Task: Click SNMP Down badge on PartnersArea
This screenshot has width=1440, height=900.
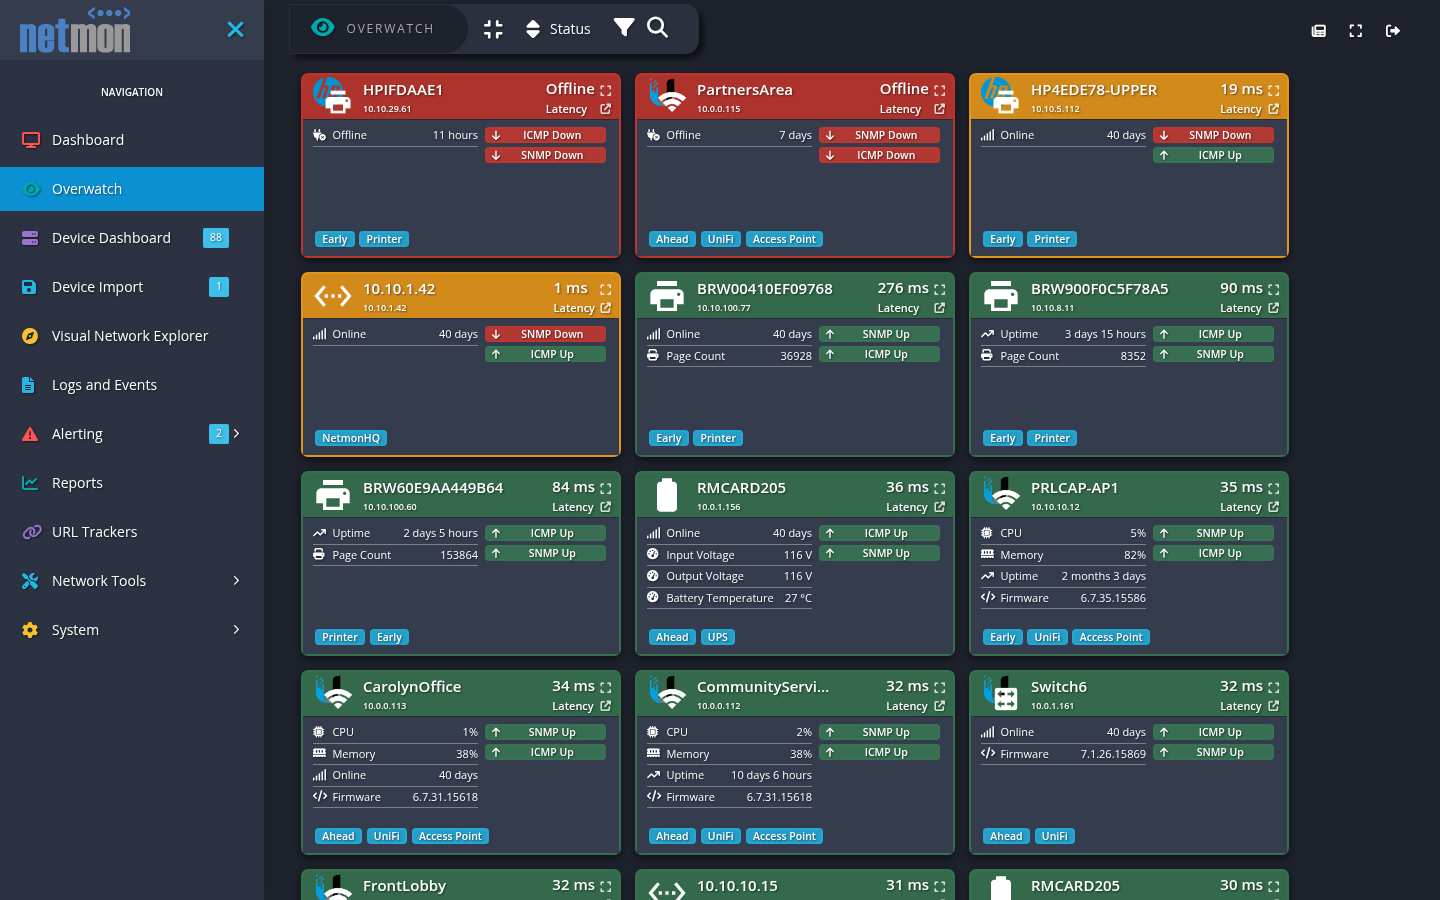Action: pyautogui.click(x=879, y=135)
